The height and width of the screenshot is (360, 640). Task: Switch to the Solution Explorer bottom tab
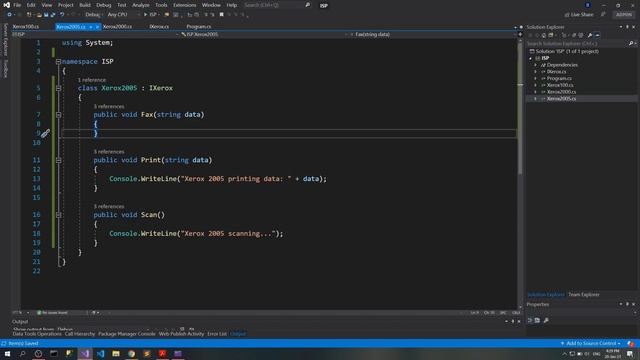[546, 295]
